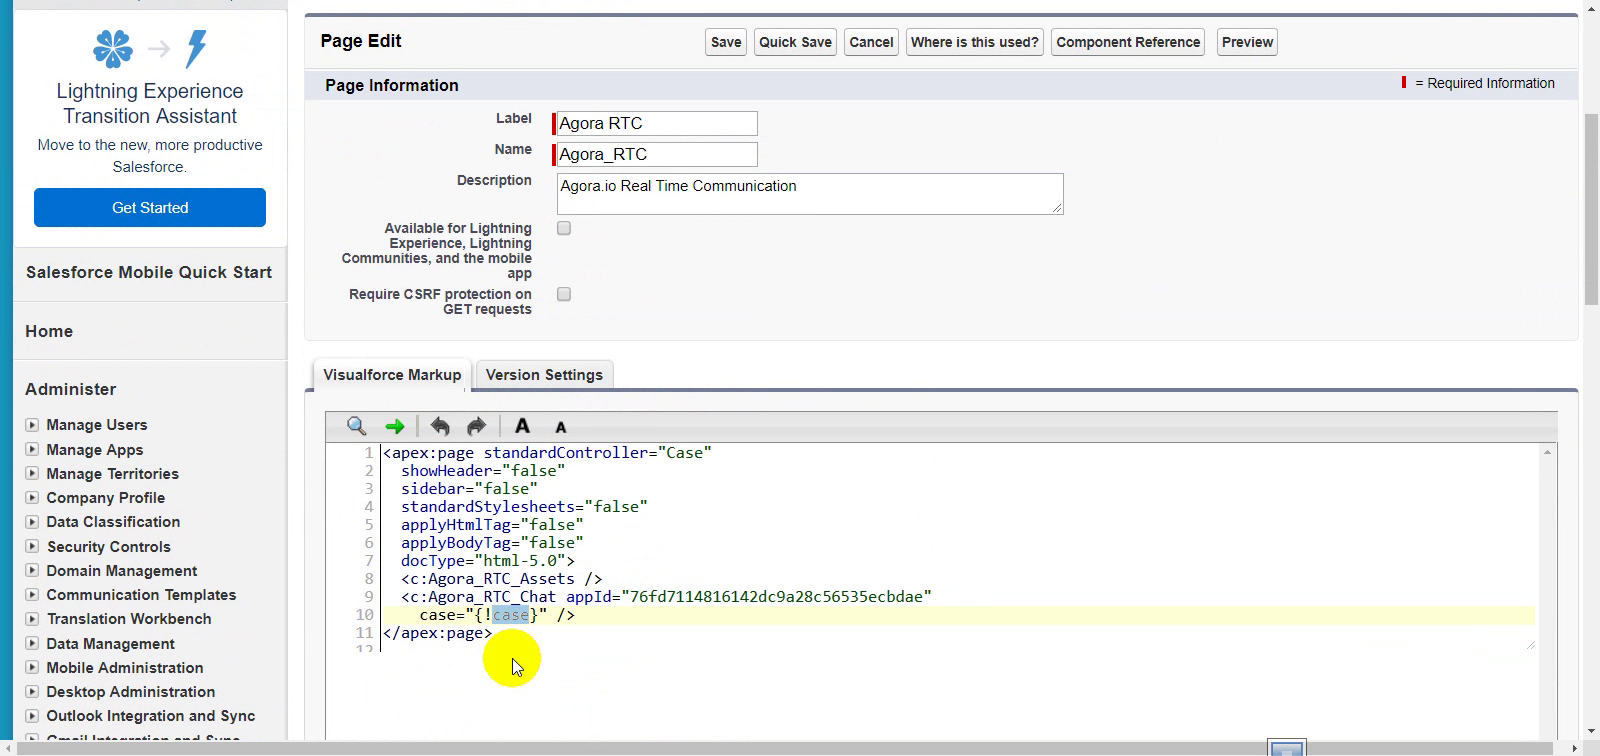Click the Undo arrow in editor toolbar

point(440,426)
